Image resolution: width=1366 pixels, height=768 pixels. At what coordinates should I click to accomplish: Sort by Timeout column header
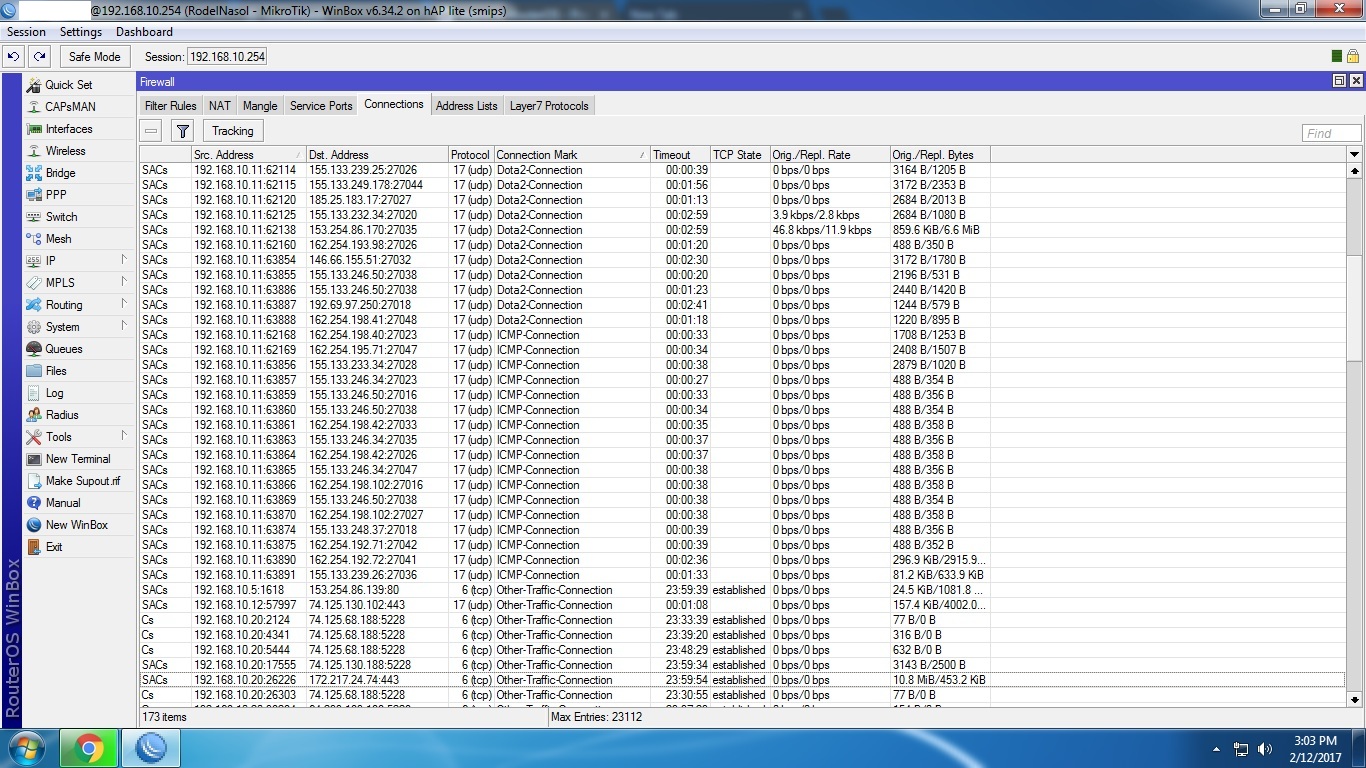(679, 155)
